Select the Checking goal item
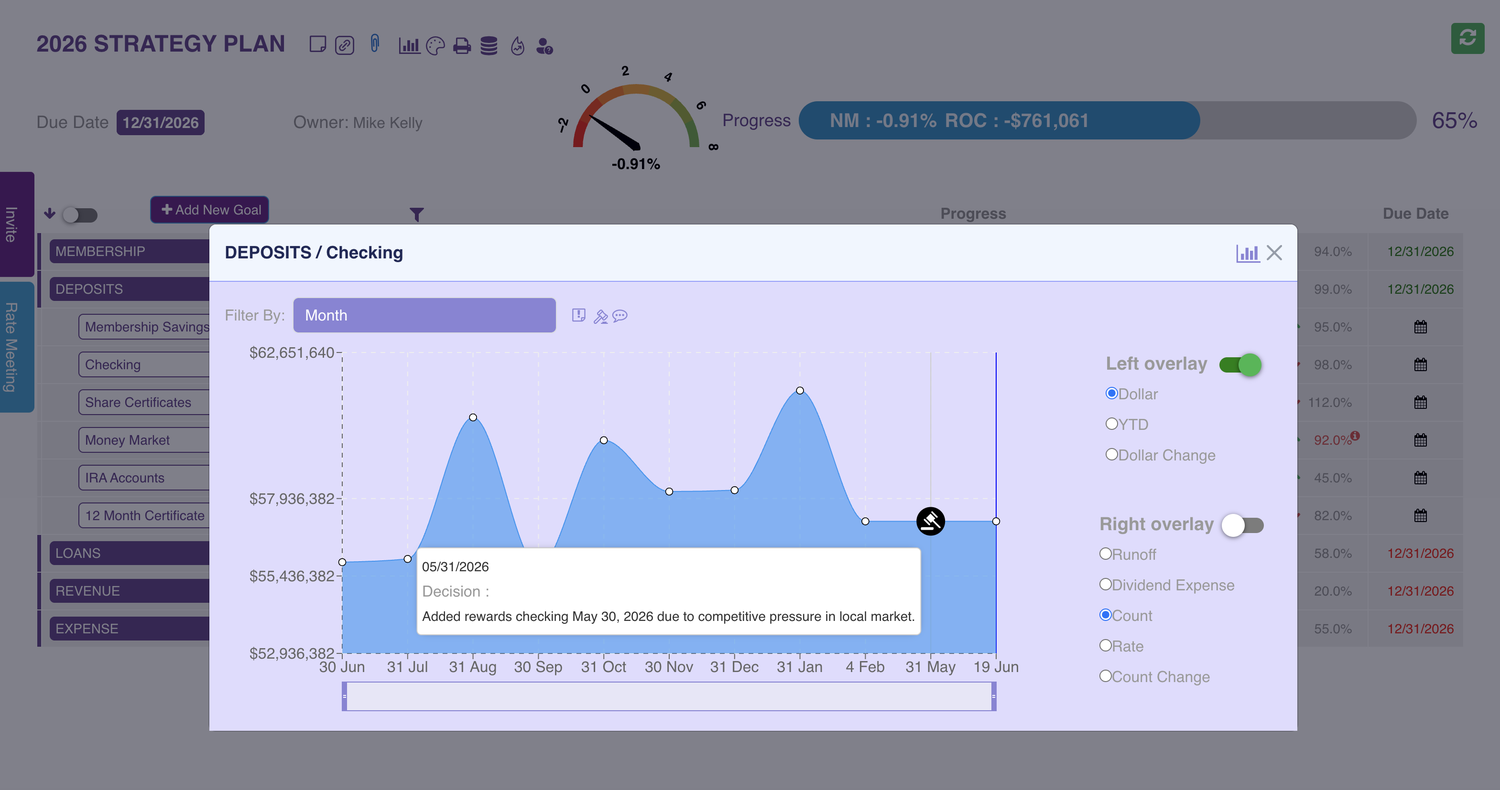The width and height of the screenshot is (1500, 790). click(144, 365)
